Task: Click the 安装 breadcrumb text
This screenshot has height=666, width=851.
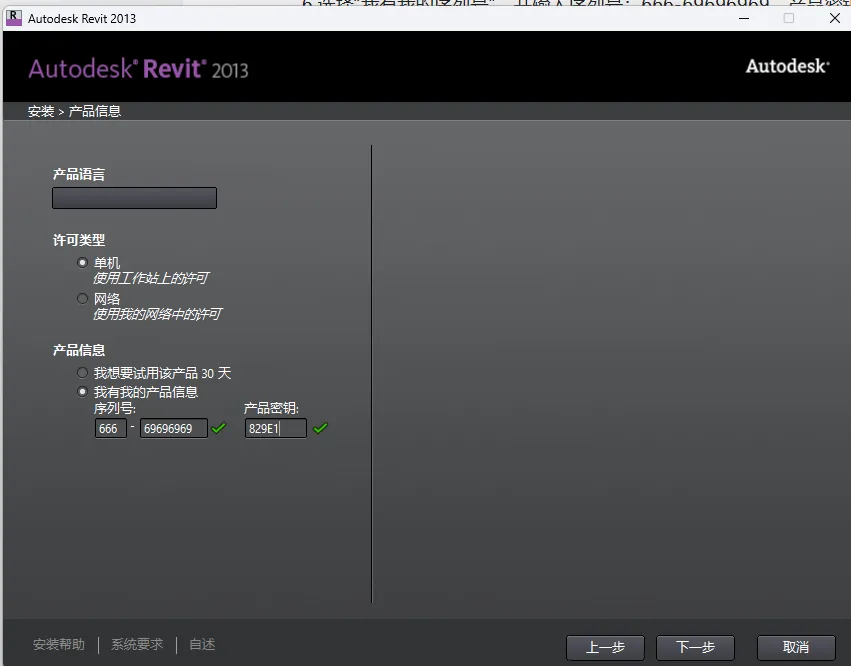Action: click(41, 111)
